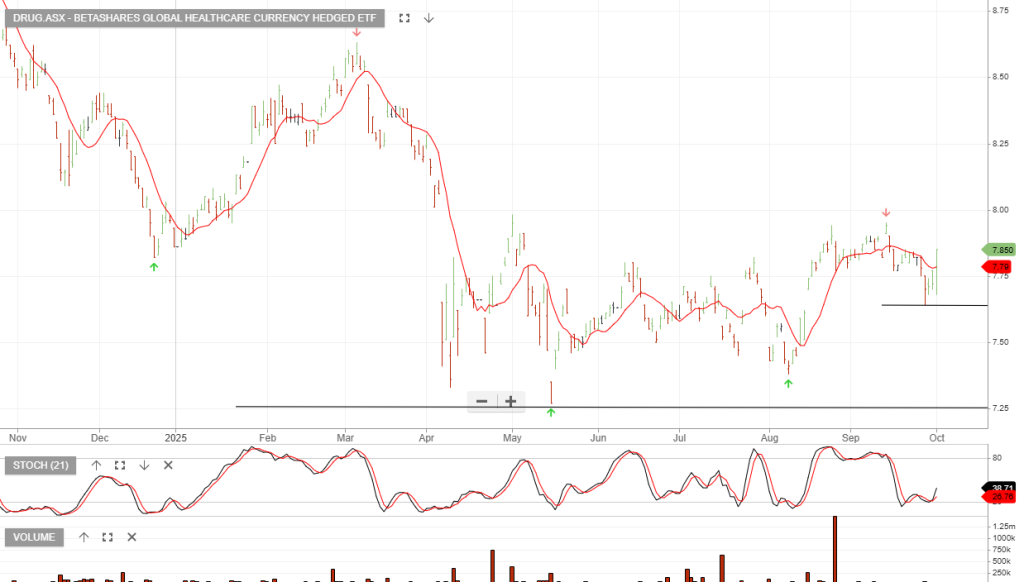Maximize the STOCH (21) indicator panel
Viewport: 1024px width, 582px height.
pyautogui.click(x=120, y=465)
